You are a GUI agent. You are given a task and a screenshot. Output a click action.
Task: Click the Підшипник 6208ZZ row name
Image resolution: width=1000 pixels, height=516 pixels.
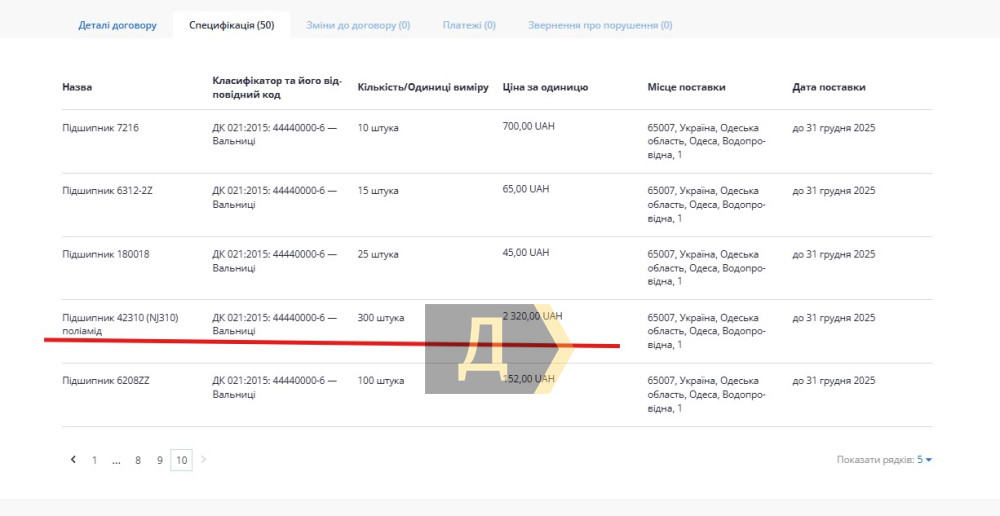pyautogui.click(x=106, y=381)
